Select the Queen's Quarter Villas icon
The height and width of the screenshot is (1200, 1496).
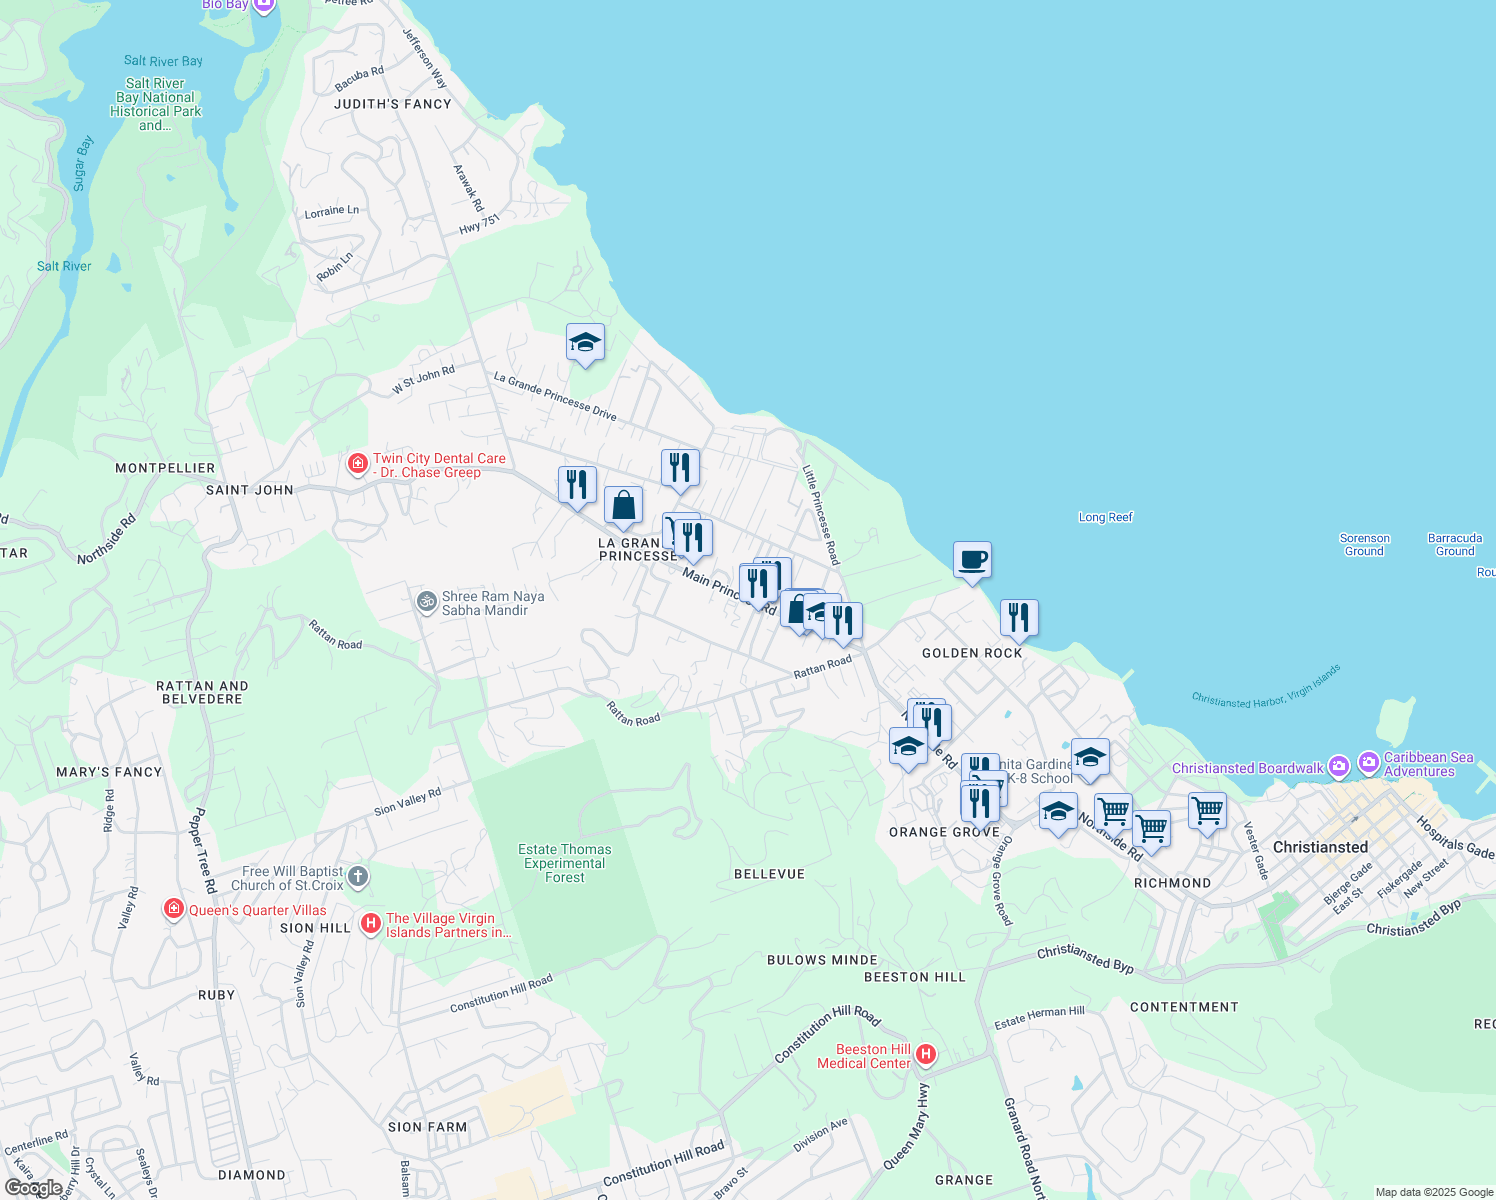(x=174, y=909)
